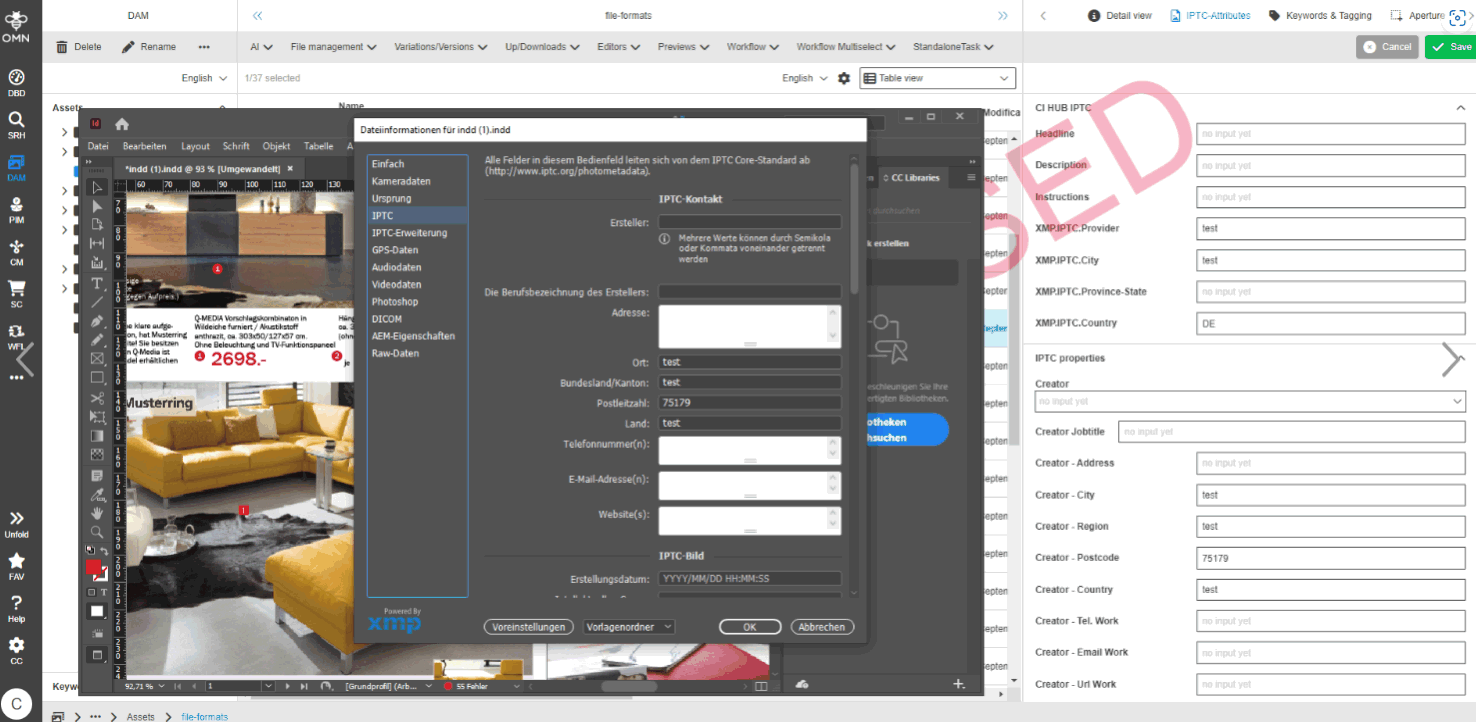Click the Headline input field
This screenshot has height=722, width=1476.
click(1330, 134)
